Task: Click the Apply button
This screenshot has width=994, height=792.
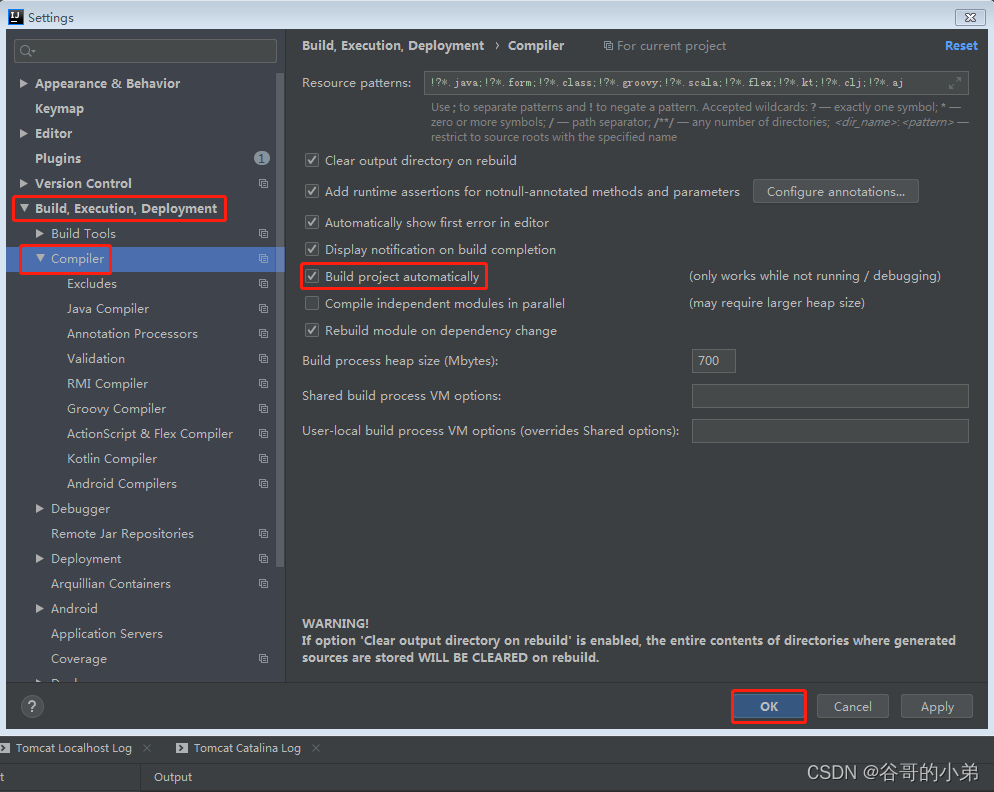Action: [x=937, y=706]
